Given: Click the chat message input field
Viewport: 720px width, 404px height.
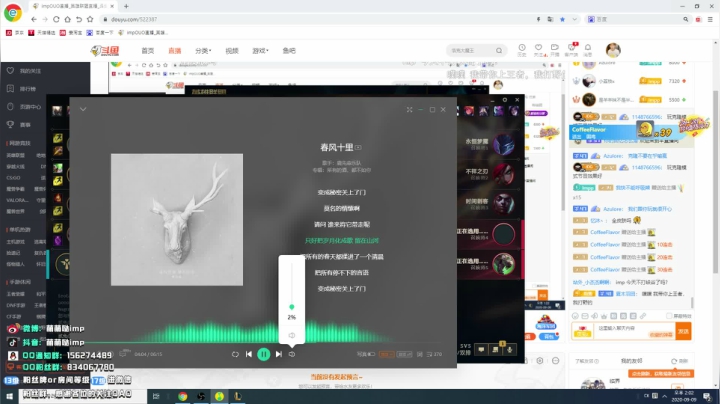Looking at the screenshot, I should (634, 331).
